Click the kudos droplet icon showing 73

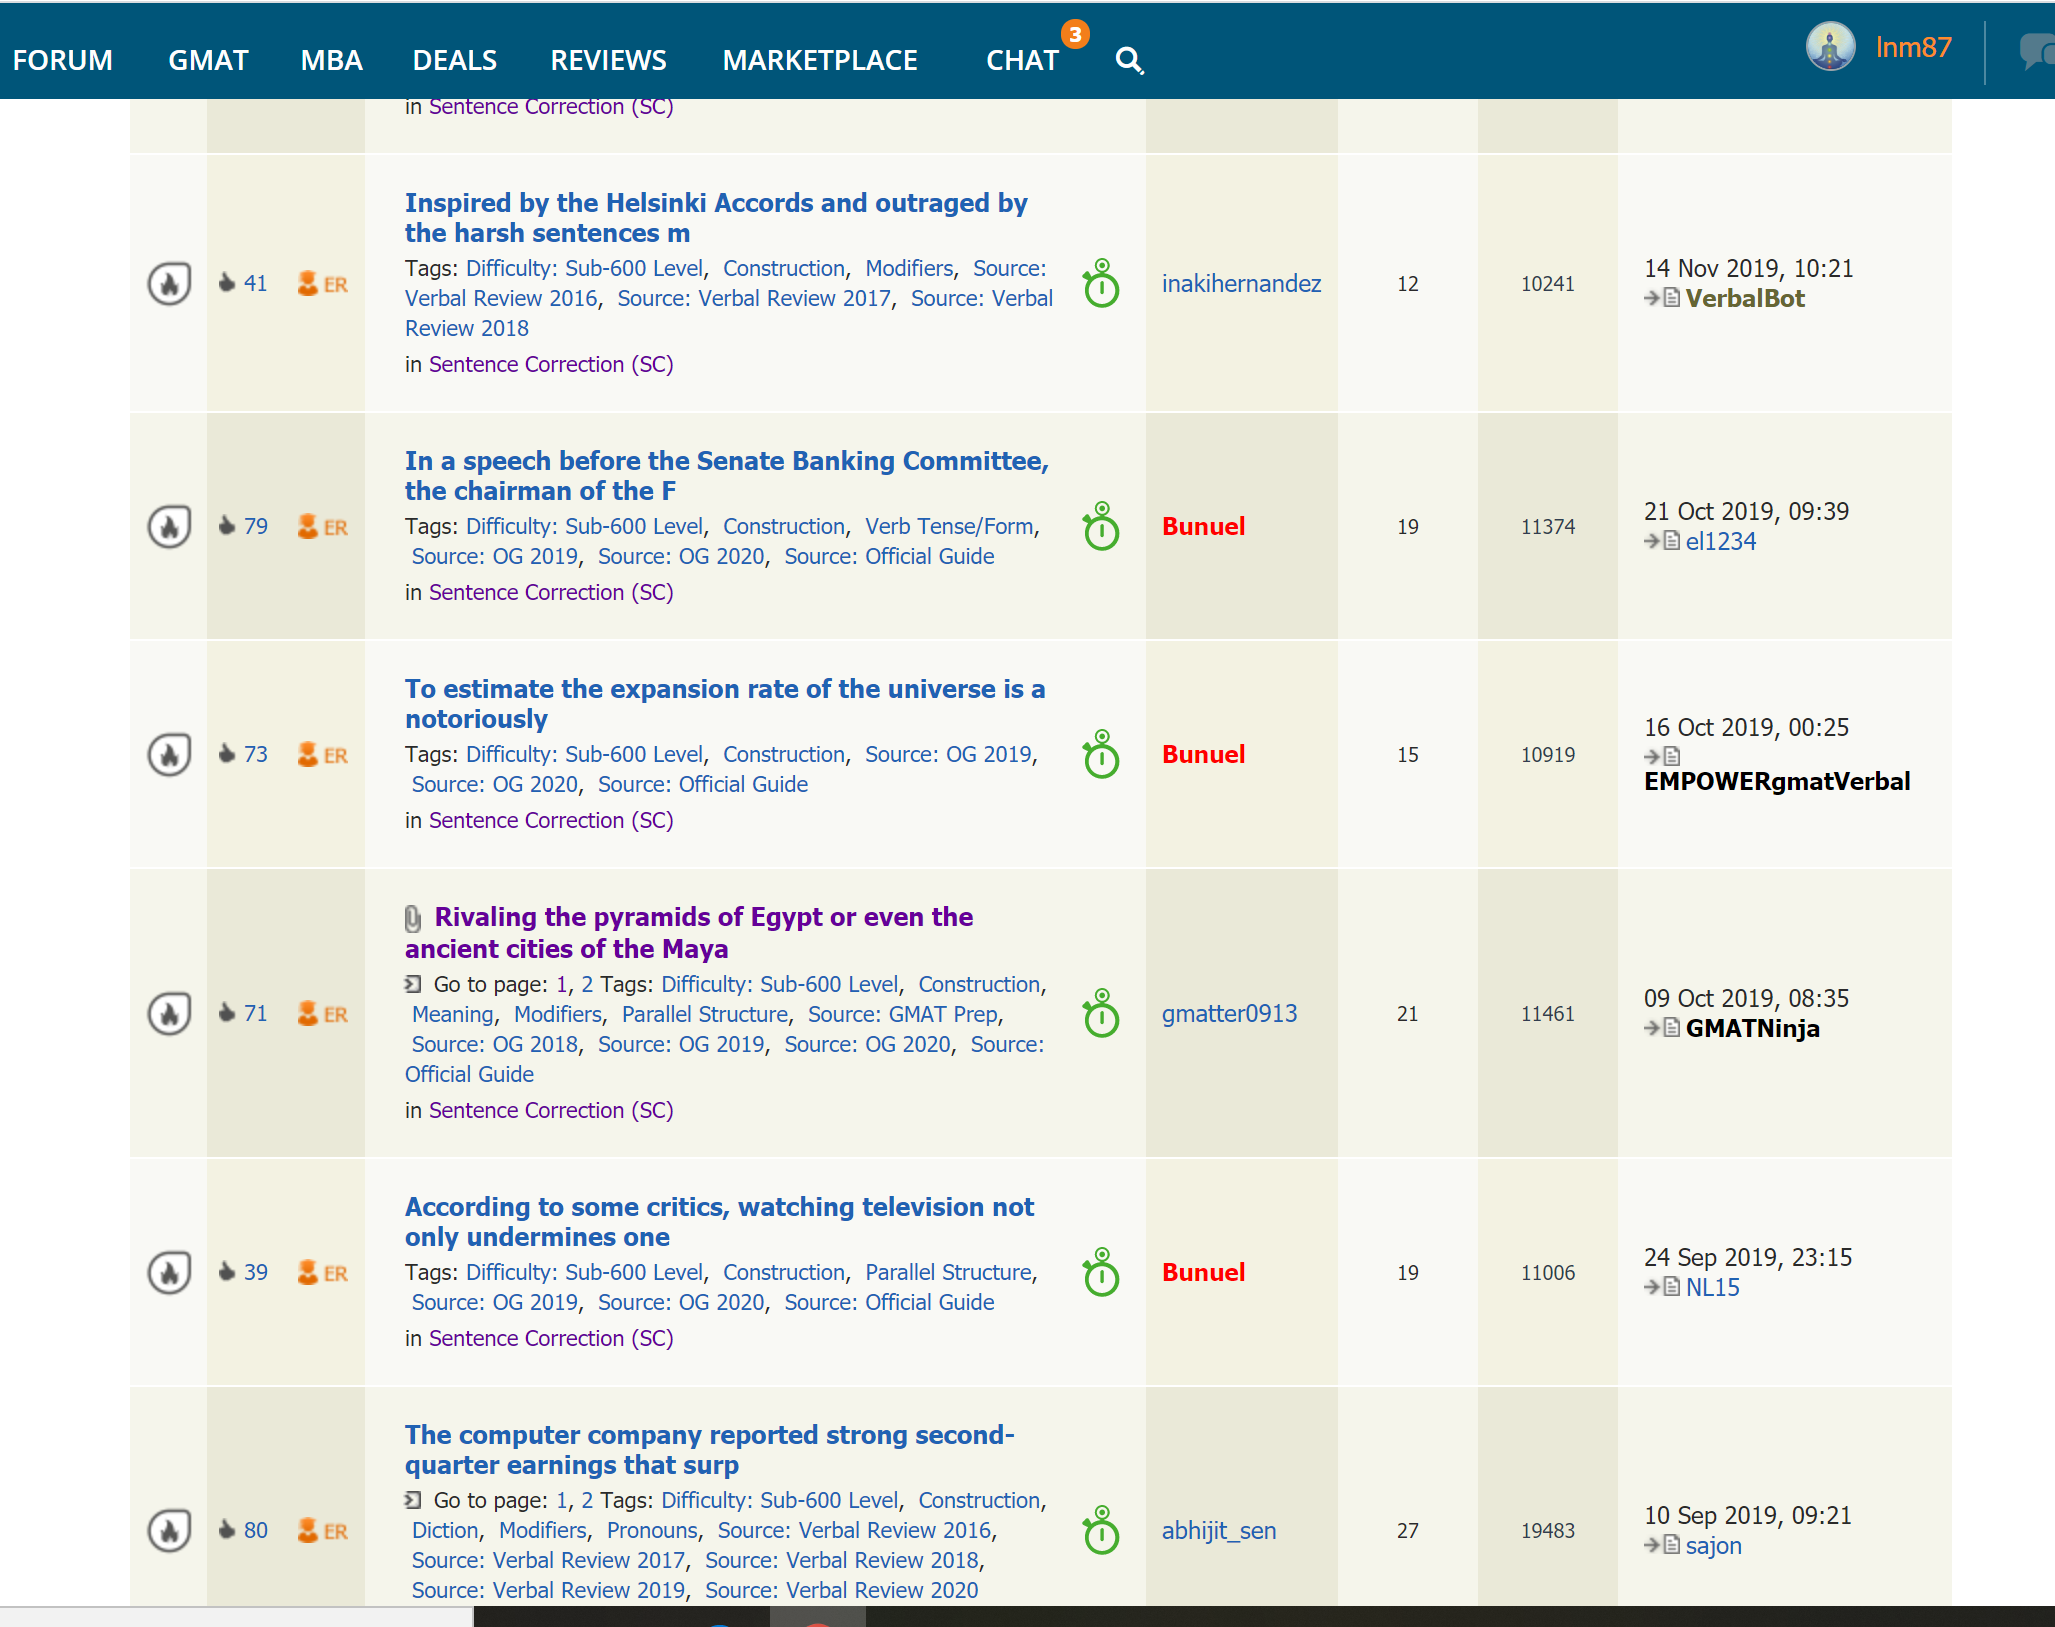click(229, 754)
